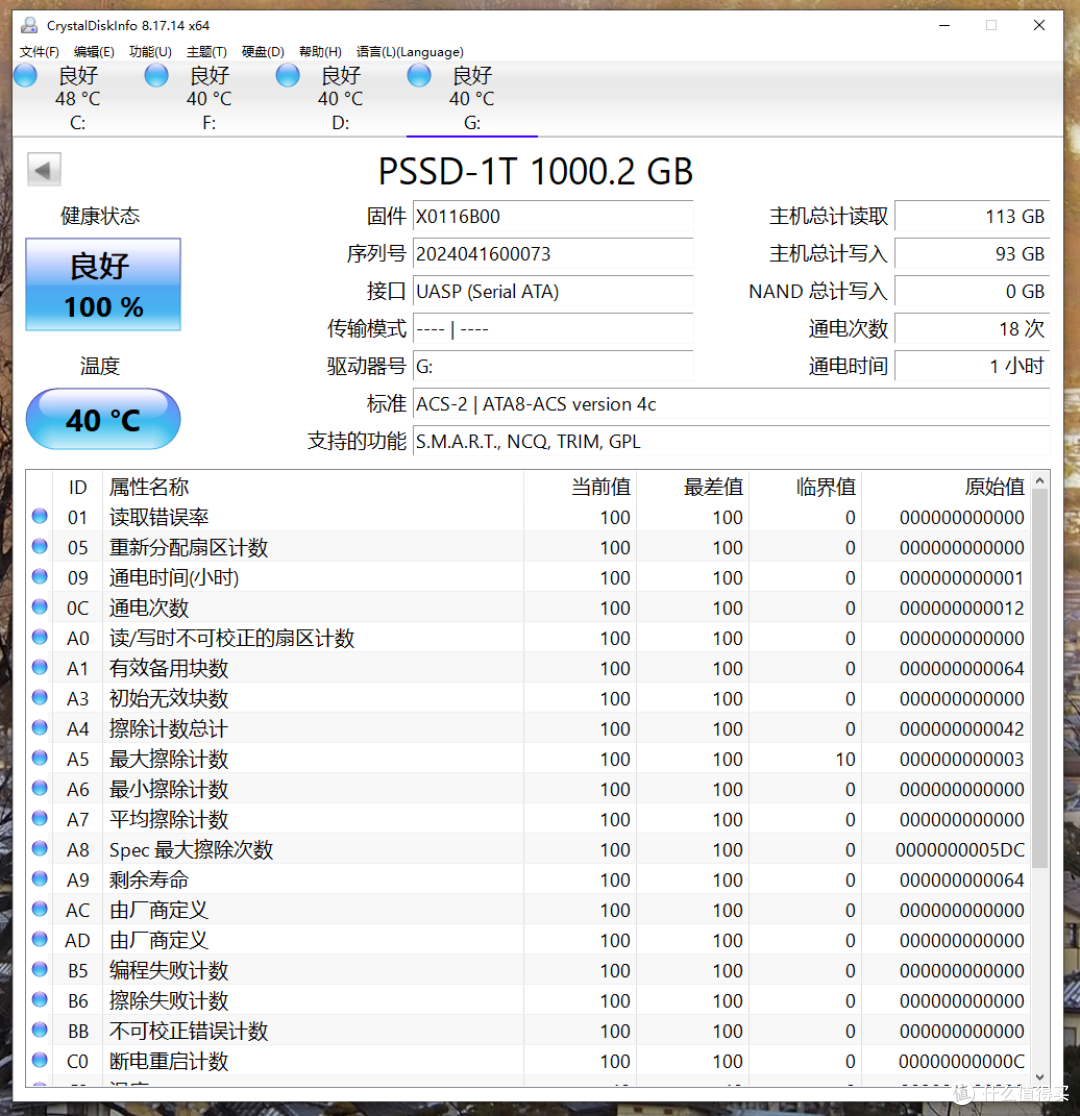Select drive F: status orb icon
This screenshot has height=1116, width=1080.
tap(156, 75)
